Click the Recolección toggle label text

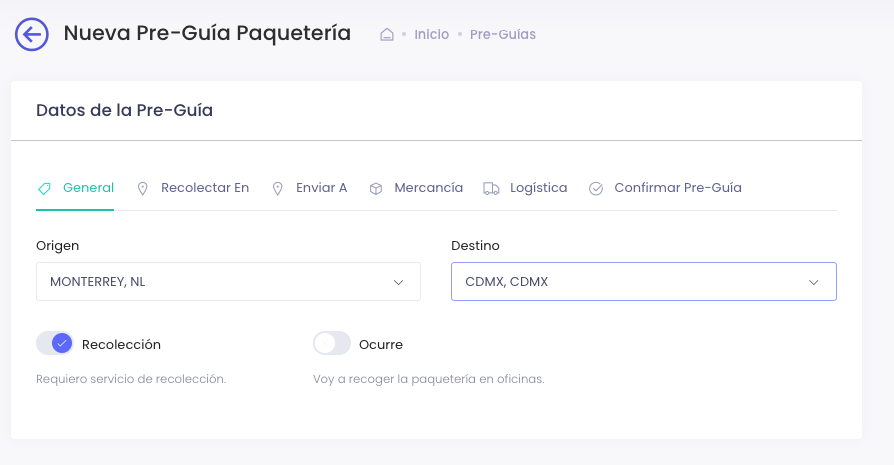[121, 344]
